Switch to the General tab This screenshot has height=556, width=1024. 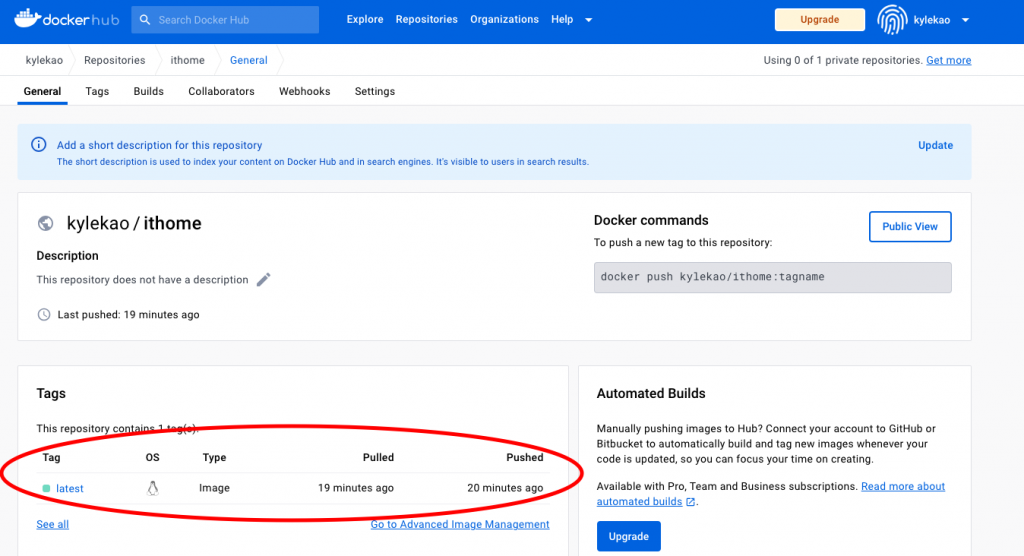point(42,91)
